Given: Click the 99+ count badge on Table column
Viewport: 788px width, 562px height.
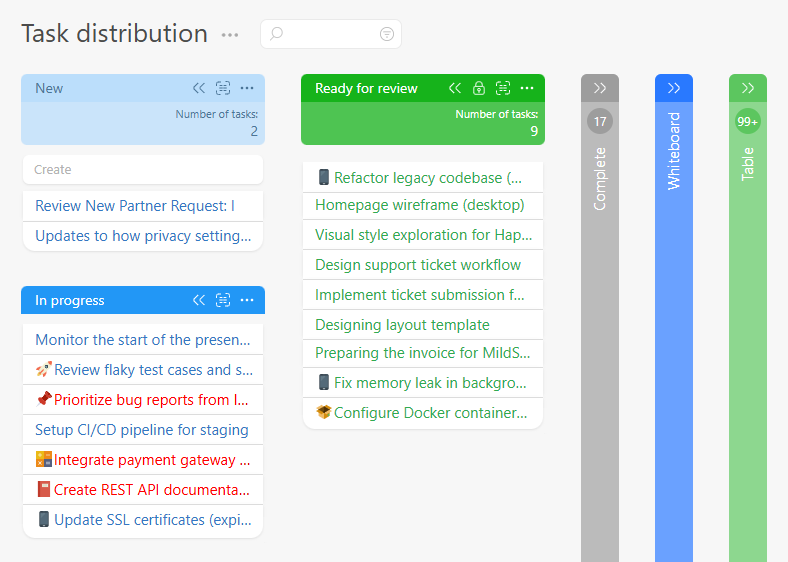Looking at the screenshot, I should 748,122.
